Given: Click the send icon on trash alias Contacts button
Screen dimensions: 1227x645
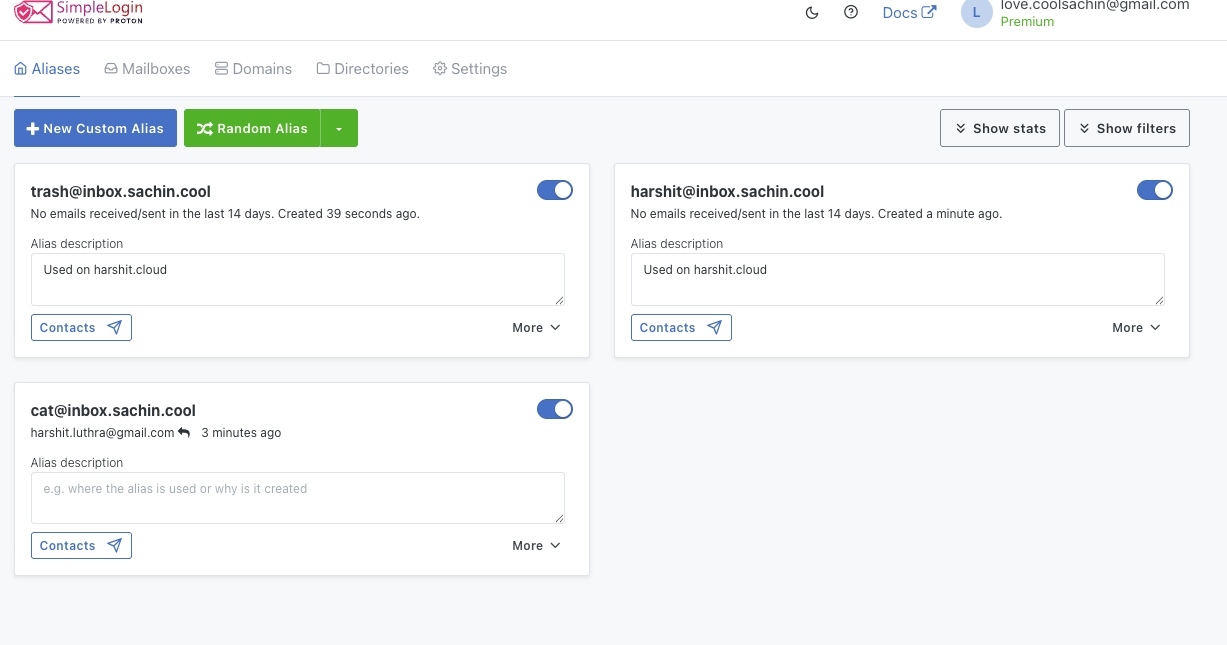Looking at the screenshot, I should pyautogui.click(x=114, y=327).
